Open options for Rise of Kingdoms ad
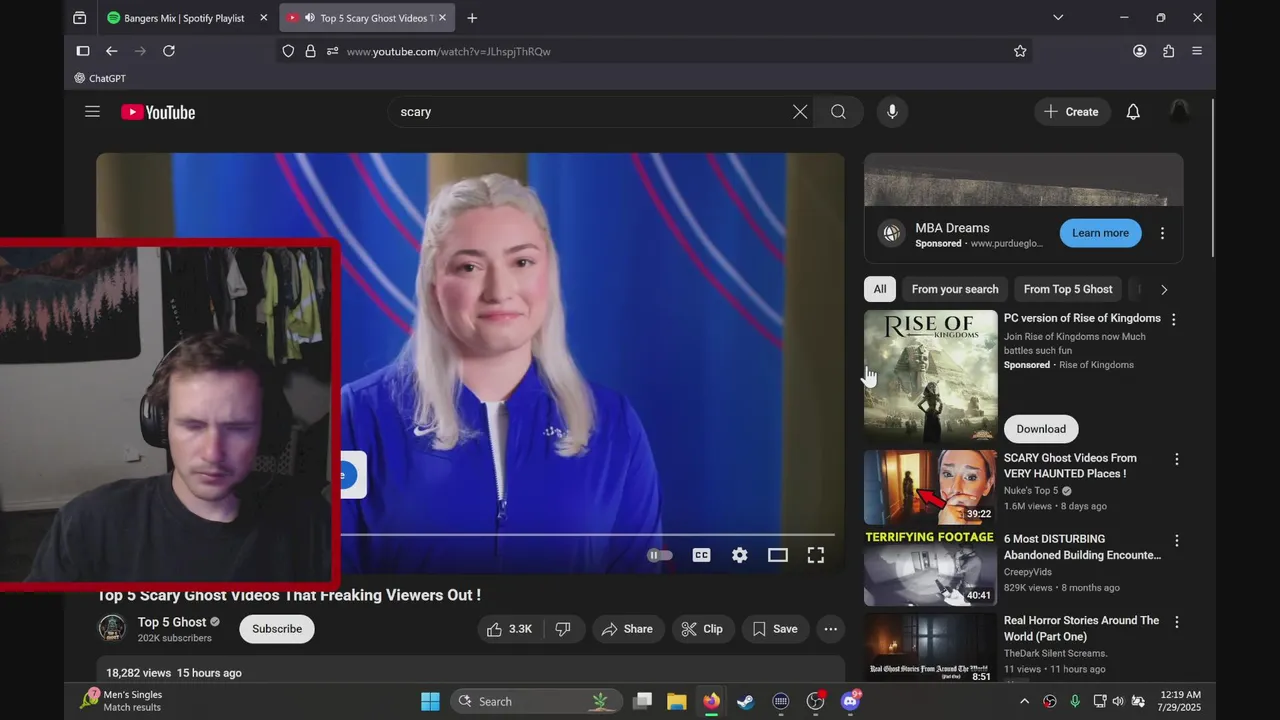Viewport: 1280px width, 720px height. (1174, 319)
